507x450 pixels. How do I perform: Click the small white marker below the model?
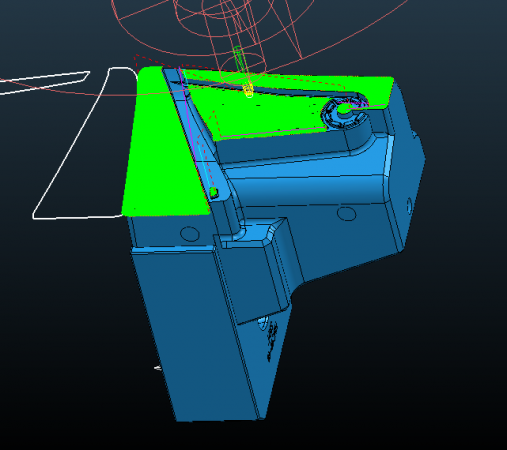(158, 368)
